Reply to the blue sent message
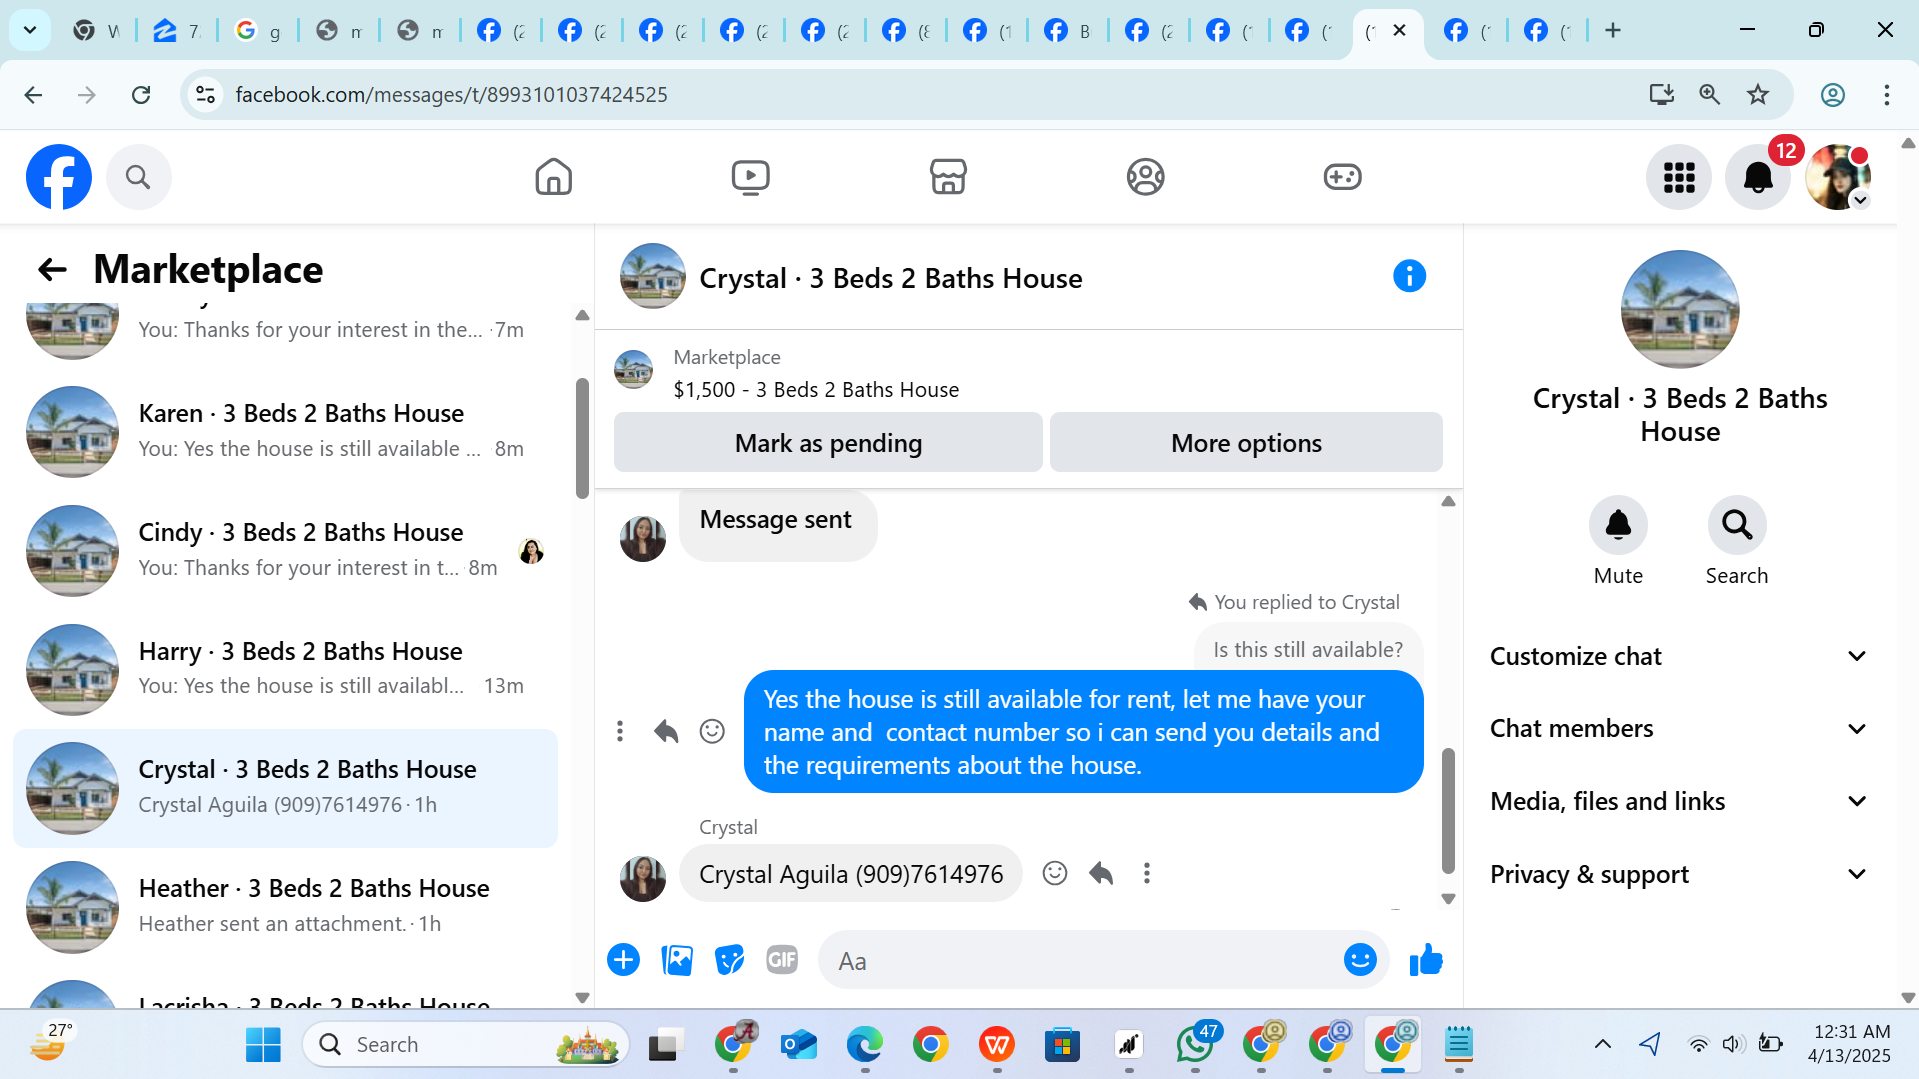The height and width of the screenshot is (1079, 1919). point(666,731)
